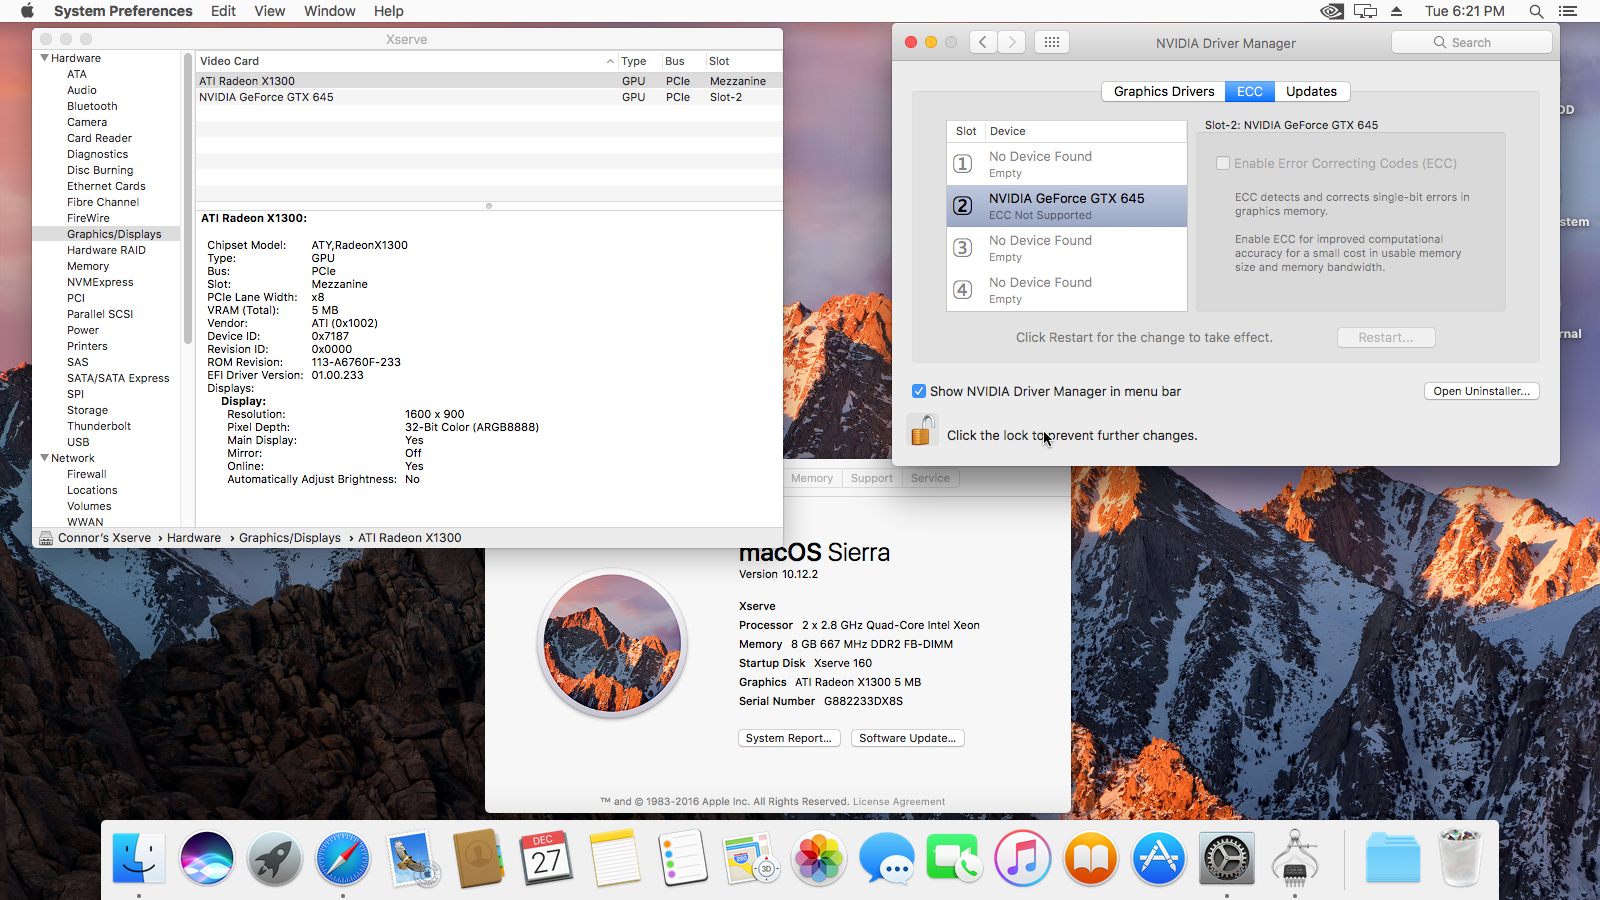Open the Help menu
Screen dimensions: 1600x900
389,11
